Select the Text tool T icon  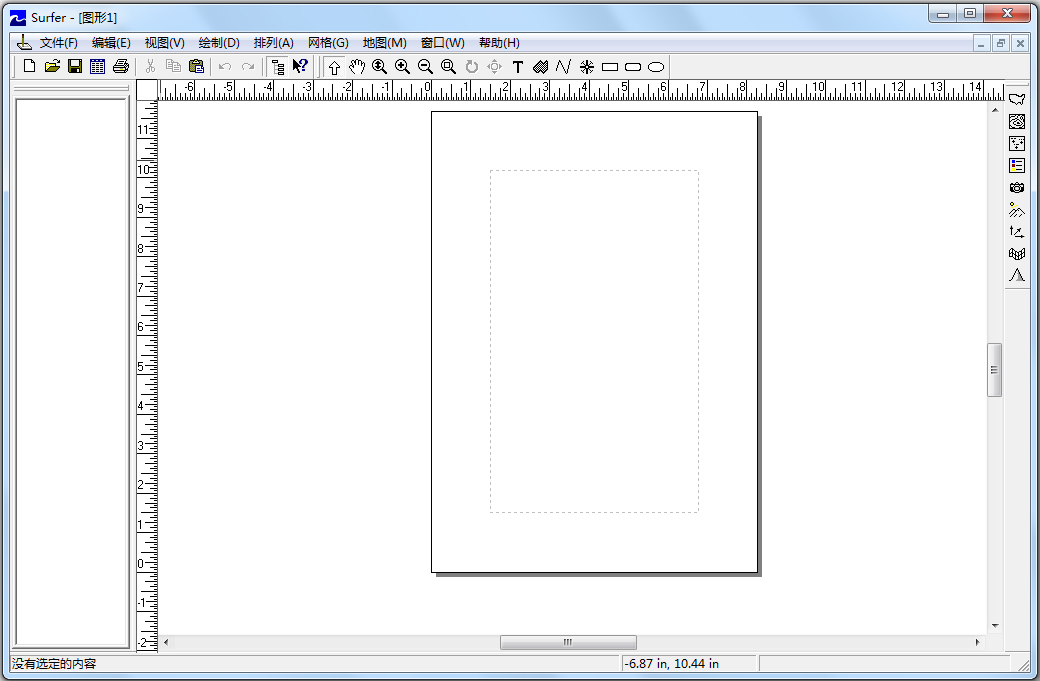[518, 66]
